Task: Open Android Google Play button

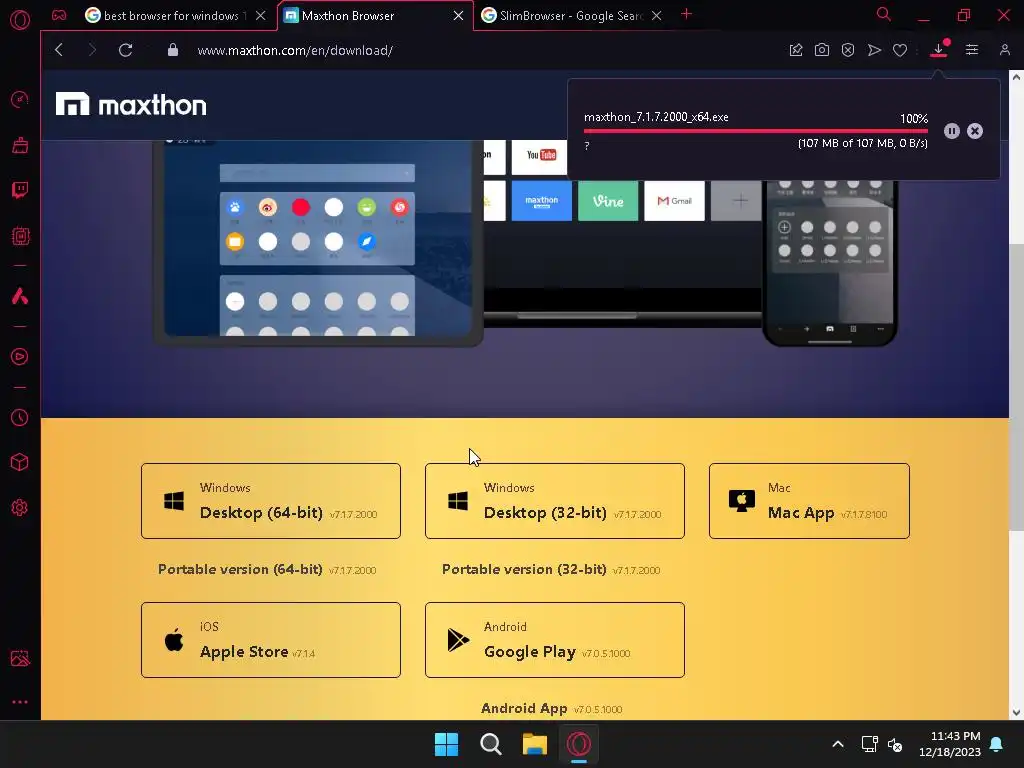Action: (x=555, y=640)
